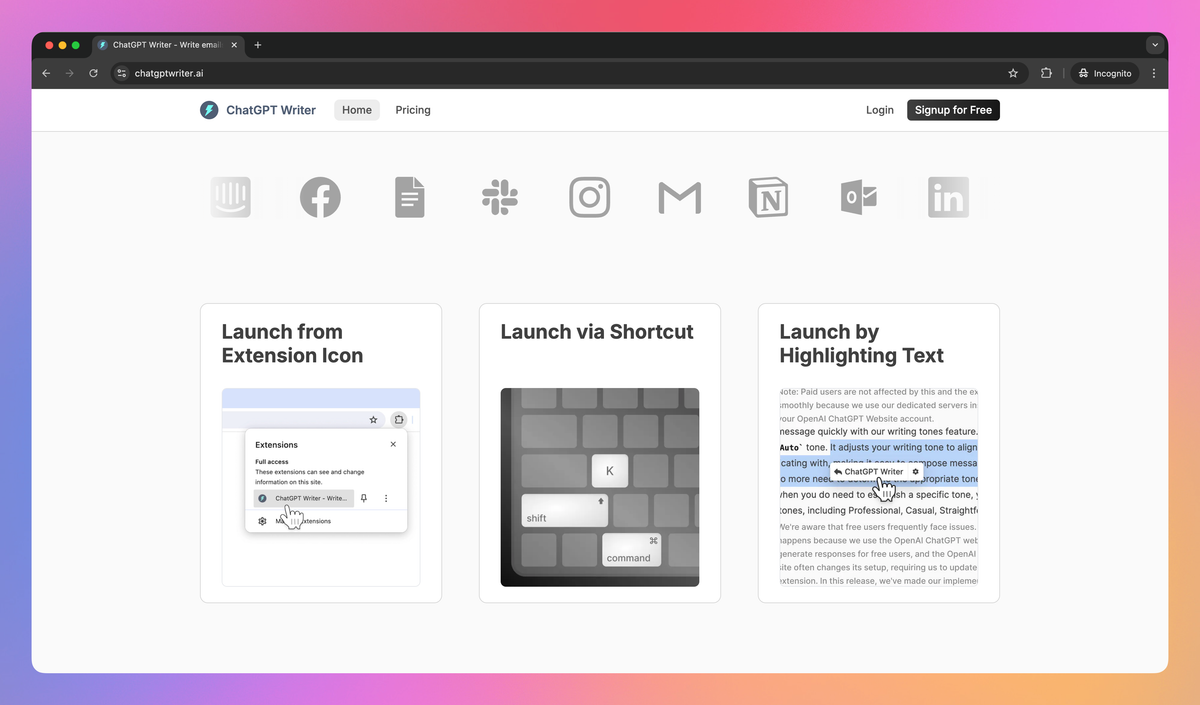Click the X in Extensions popup image

393,444
